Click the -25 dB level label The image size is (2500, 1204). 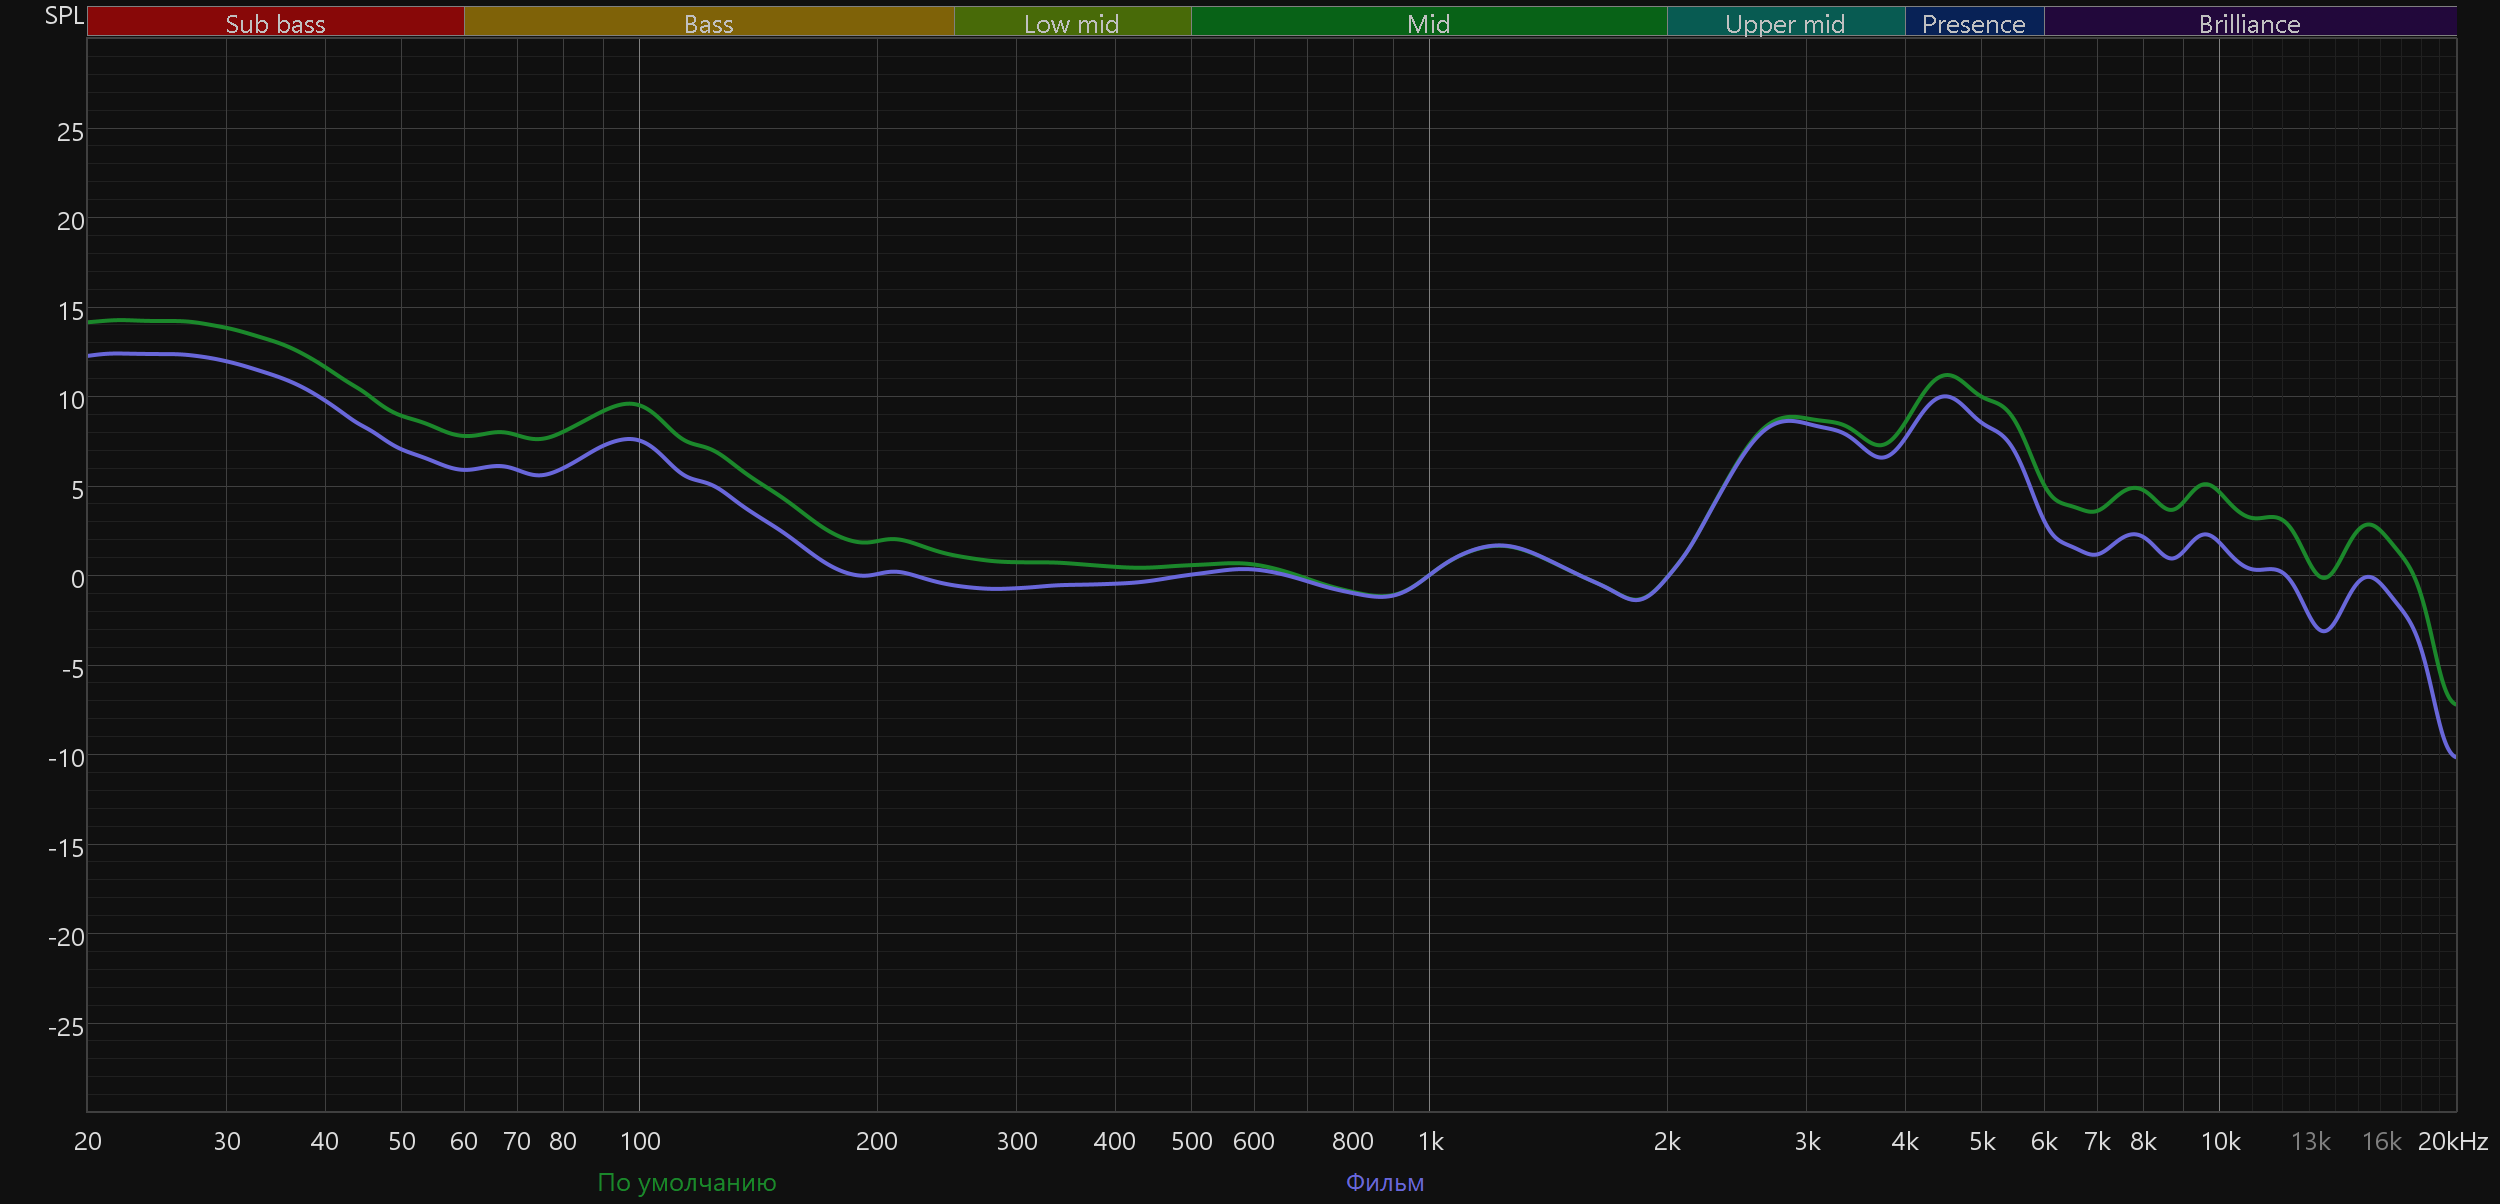point(66,1027)
